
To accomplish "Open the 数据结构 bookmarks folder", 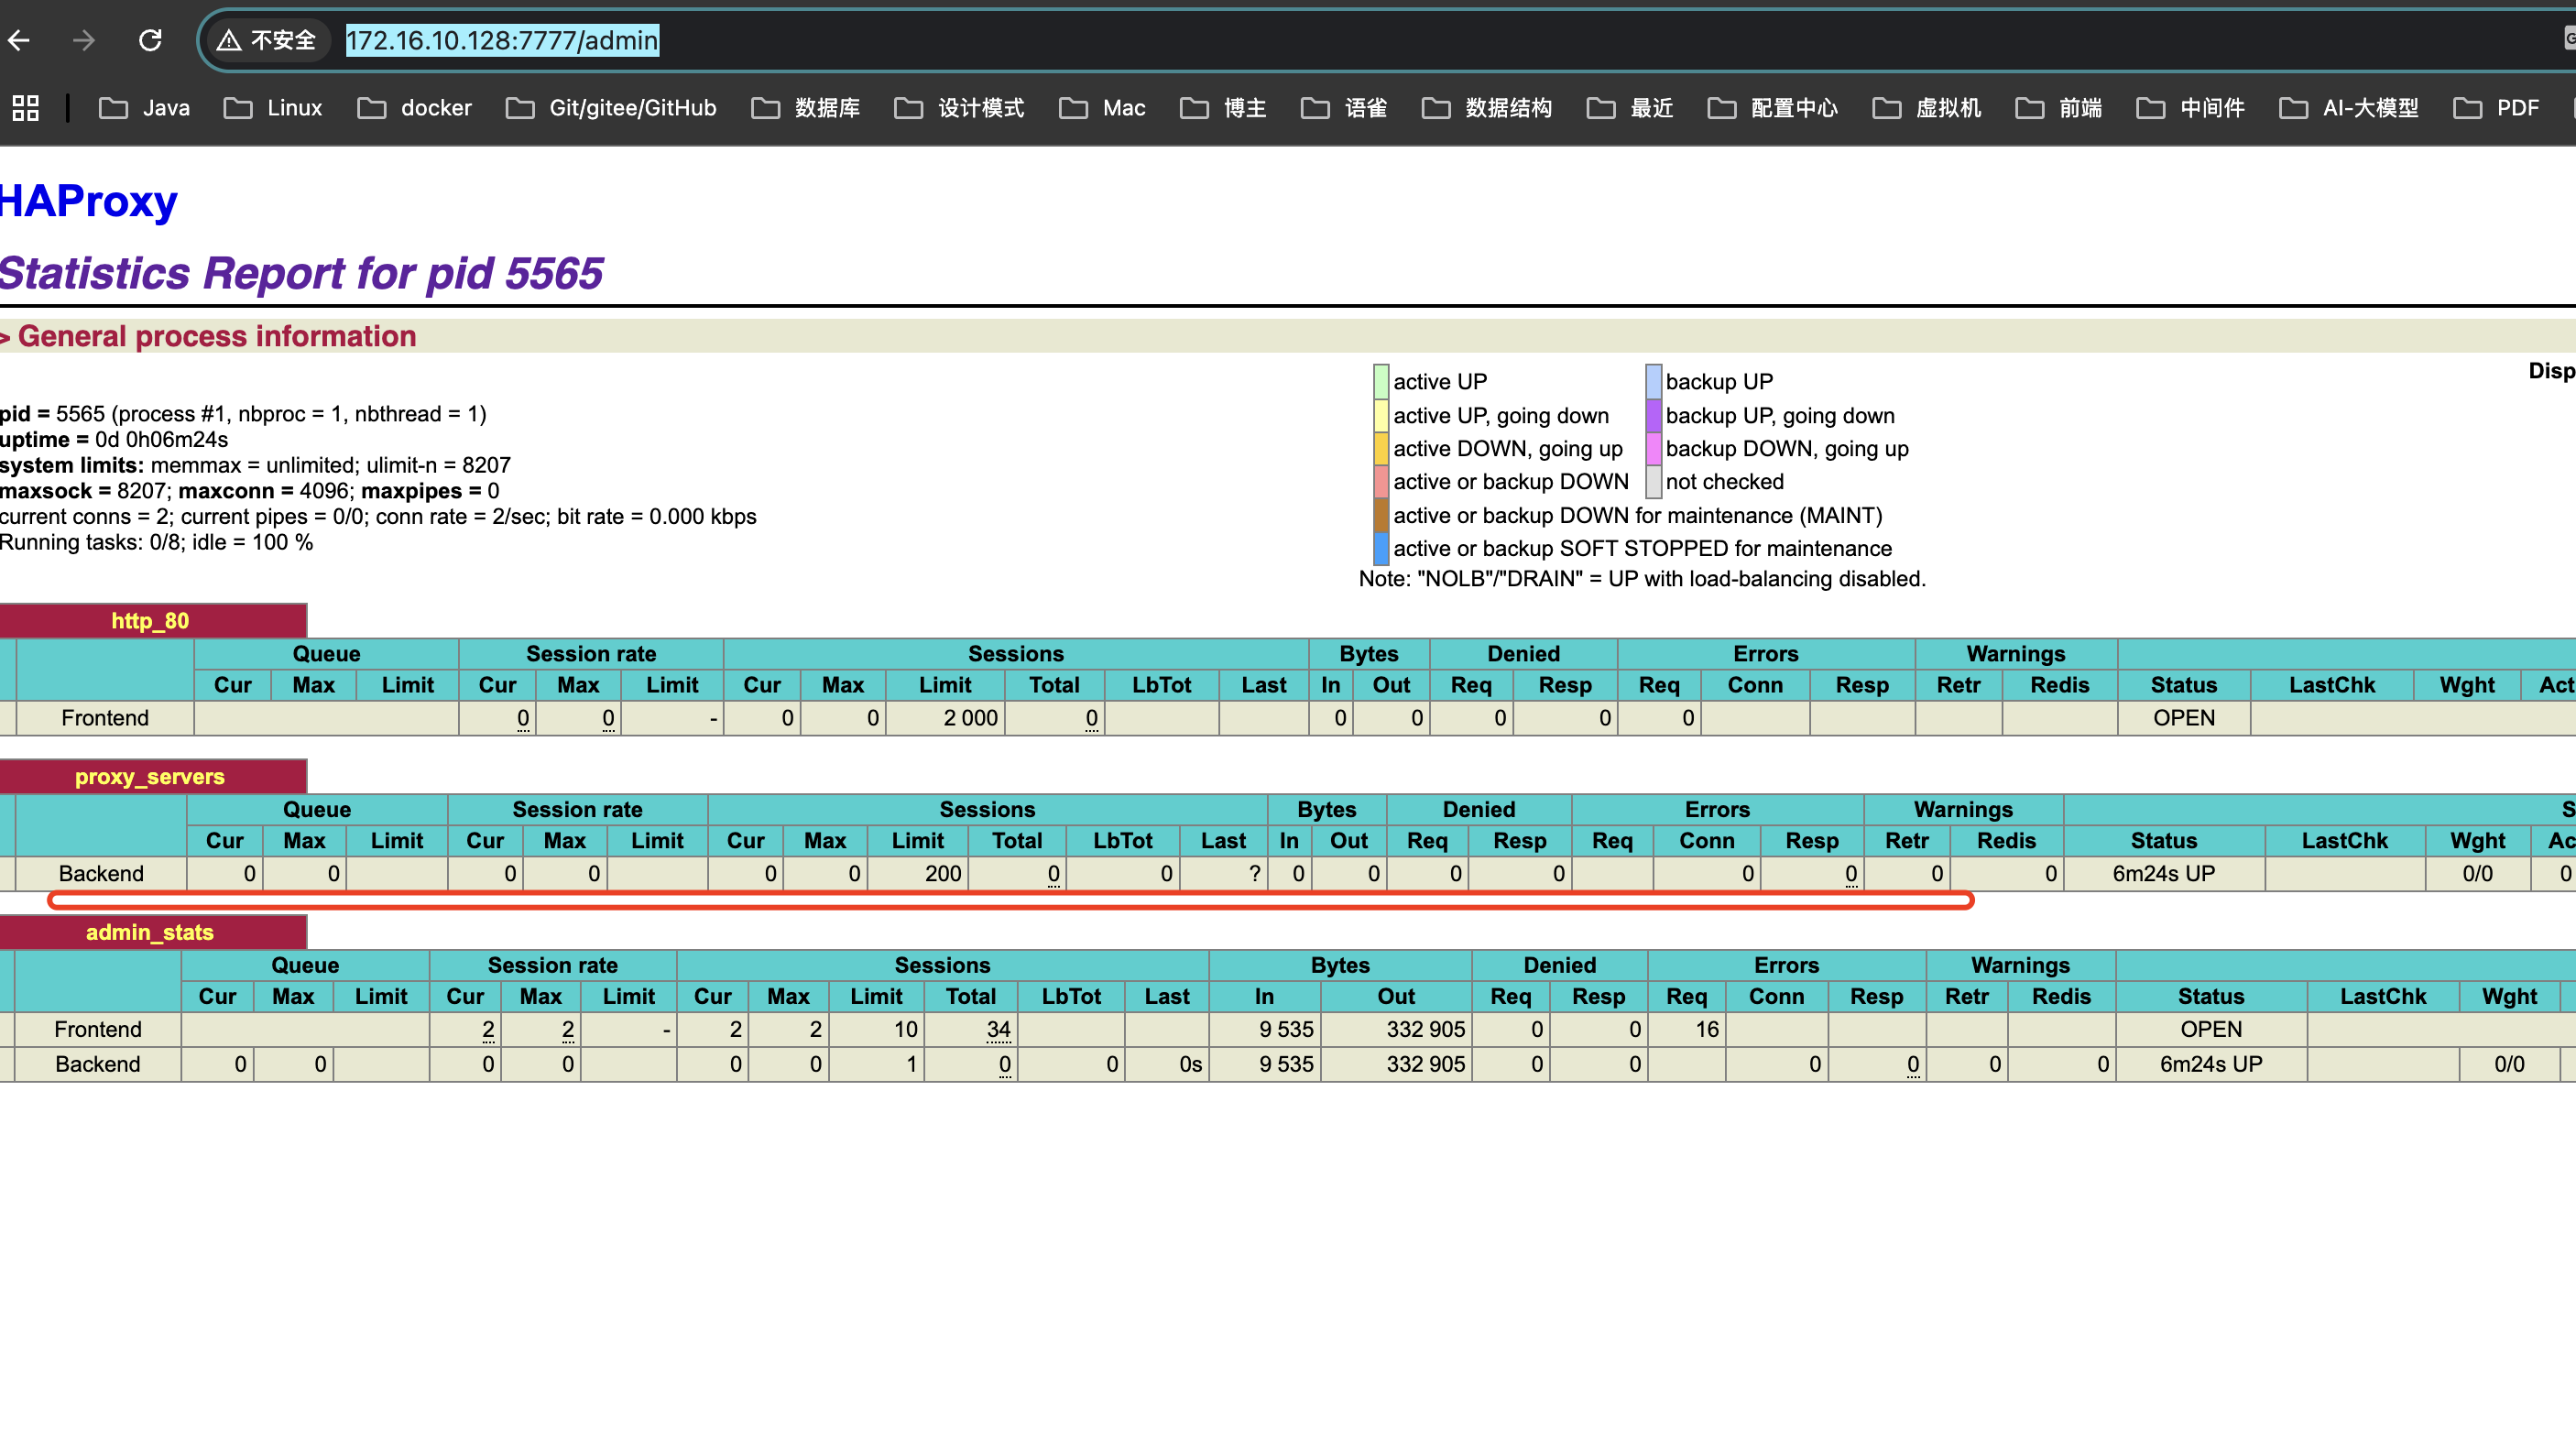I will click(1487, 108).
